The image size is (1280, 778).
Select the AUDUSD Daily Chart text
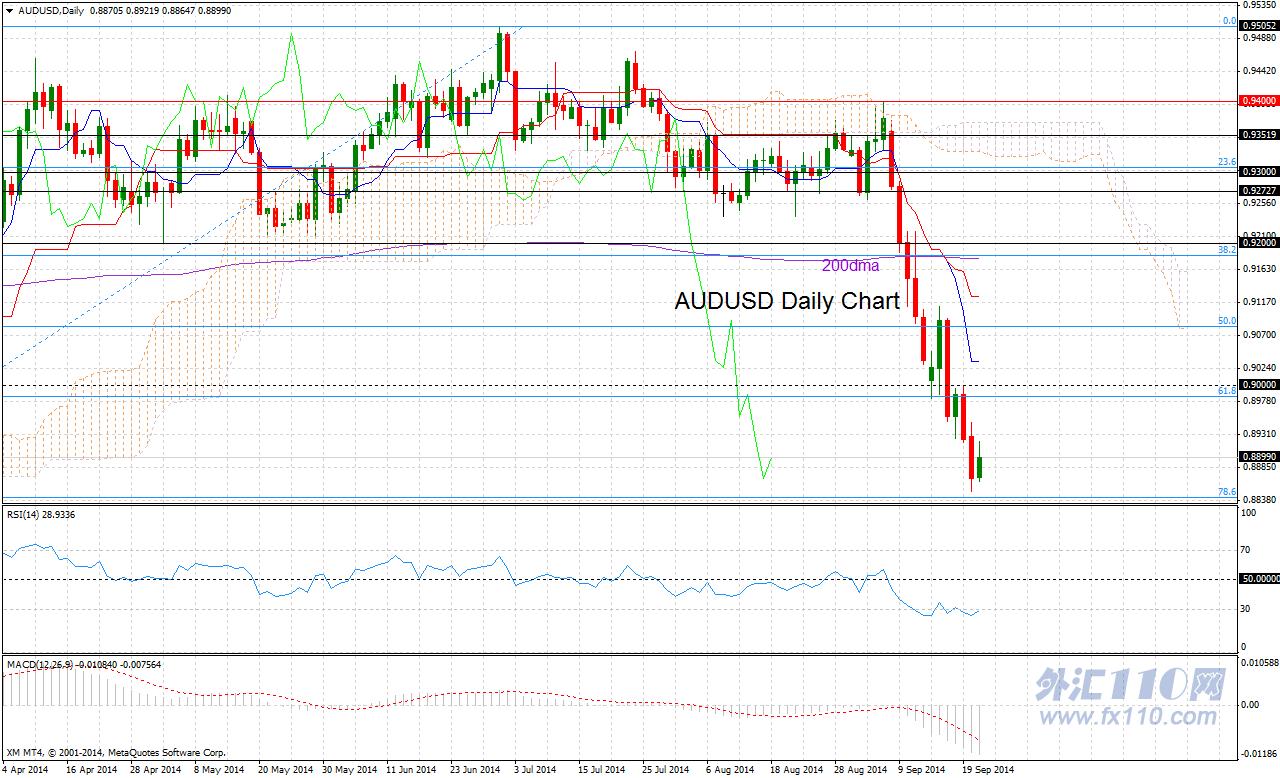[x=787, y=301]
